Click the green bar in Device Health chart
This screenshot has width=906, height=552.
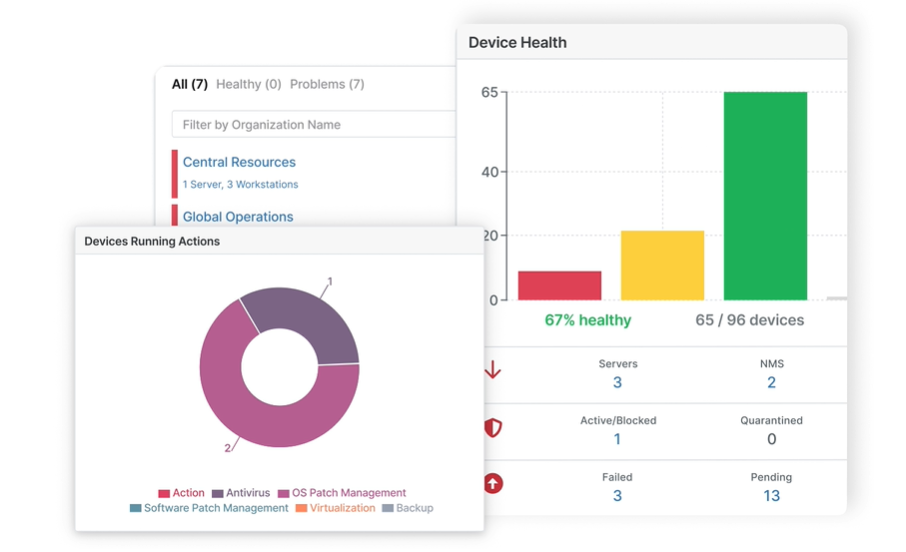[765, 196]
